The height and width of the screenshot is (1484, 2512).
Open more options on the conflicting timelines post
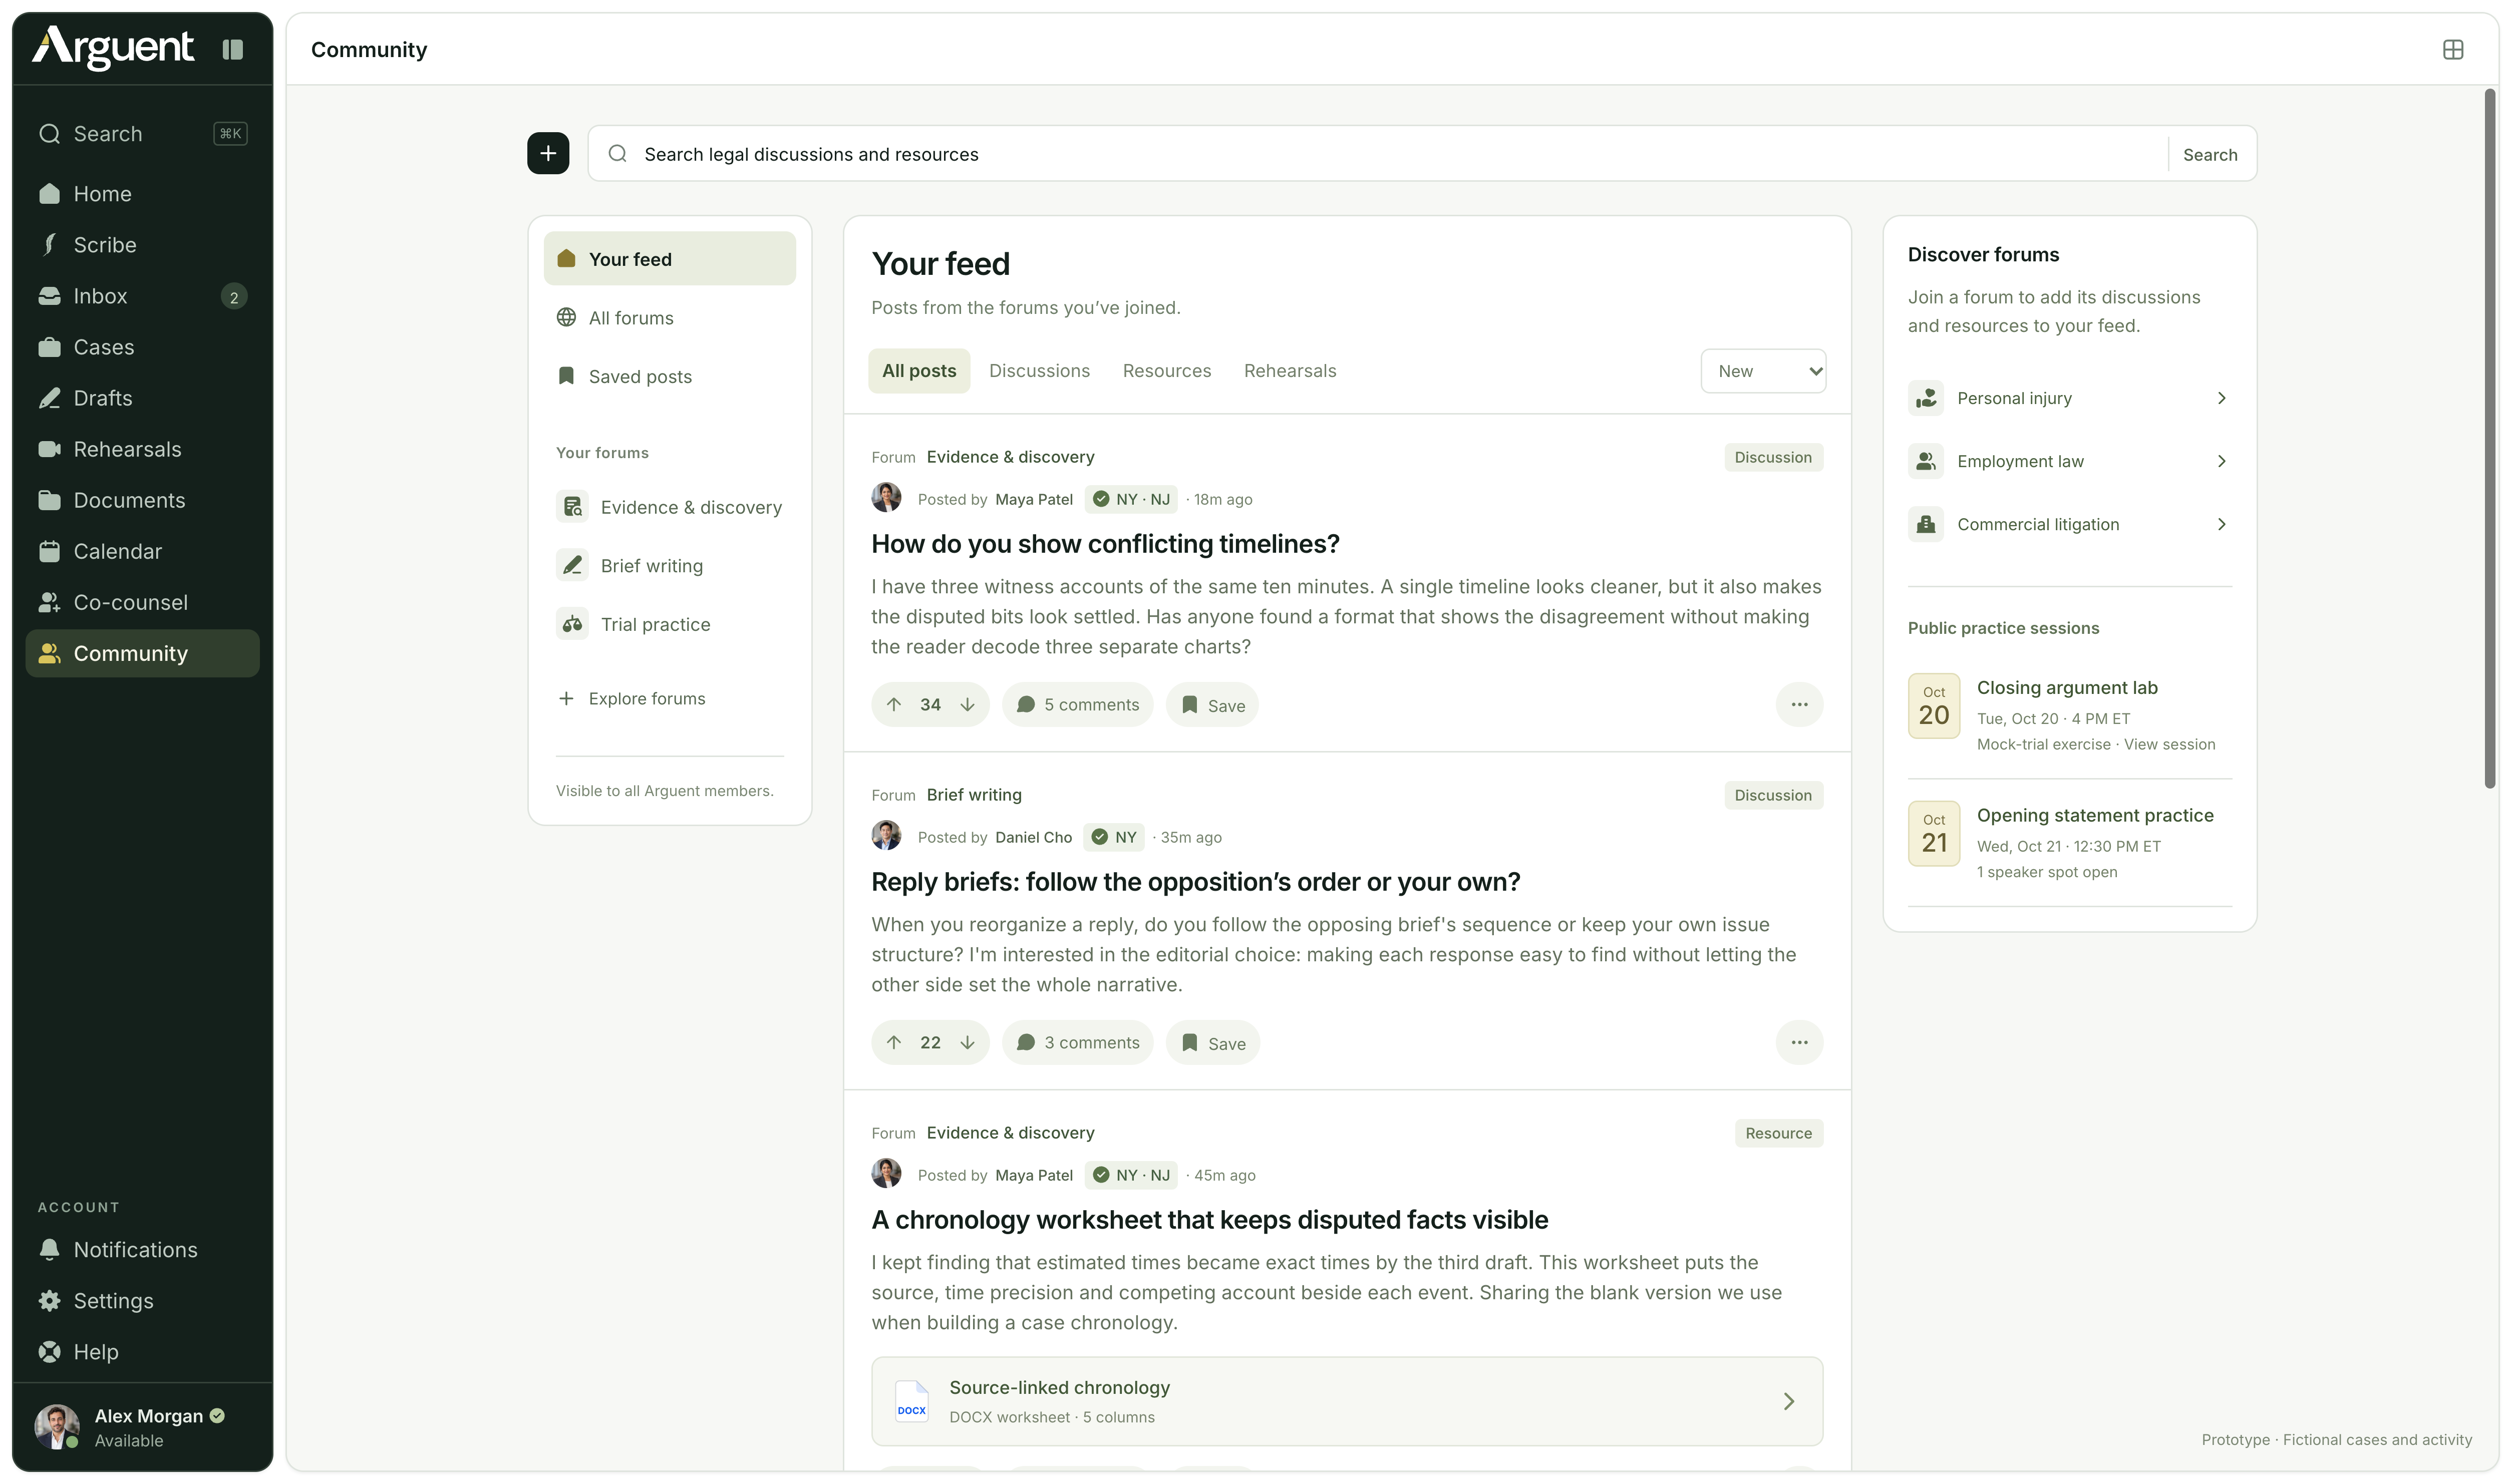click(x=1799, y=704)
